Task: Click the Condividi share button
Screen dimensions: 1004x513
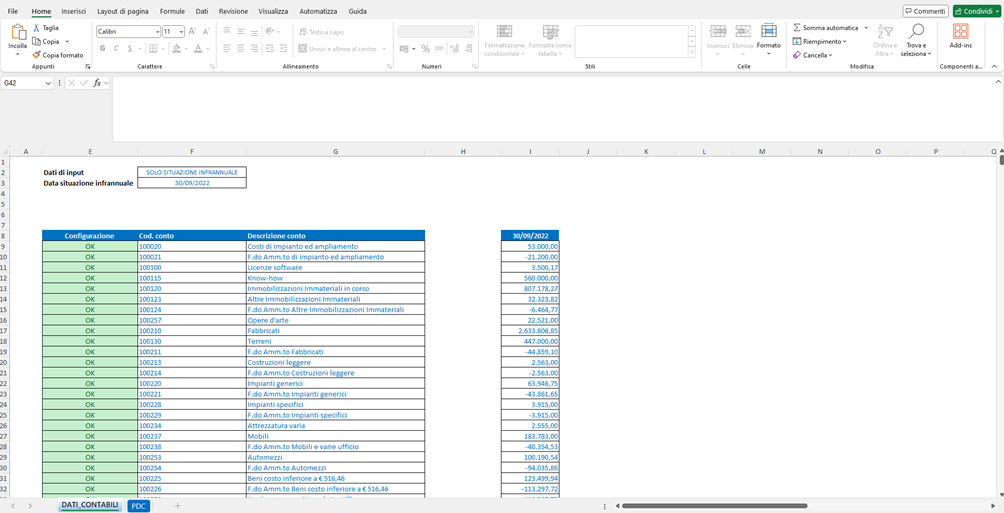Action: pyautogui.click(x=977, y=11)
